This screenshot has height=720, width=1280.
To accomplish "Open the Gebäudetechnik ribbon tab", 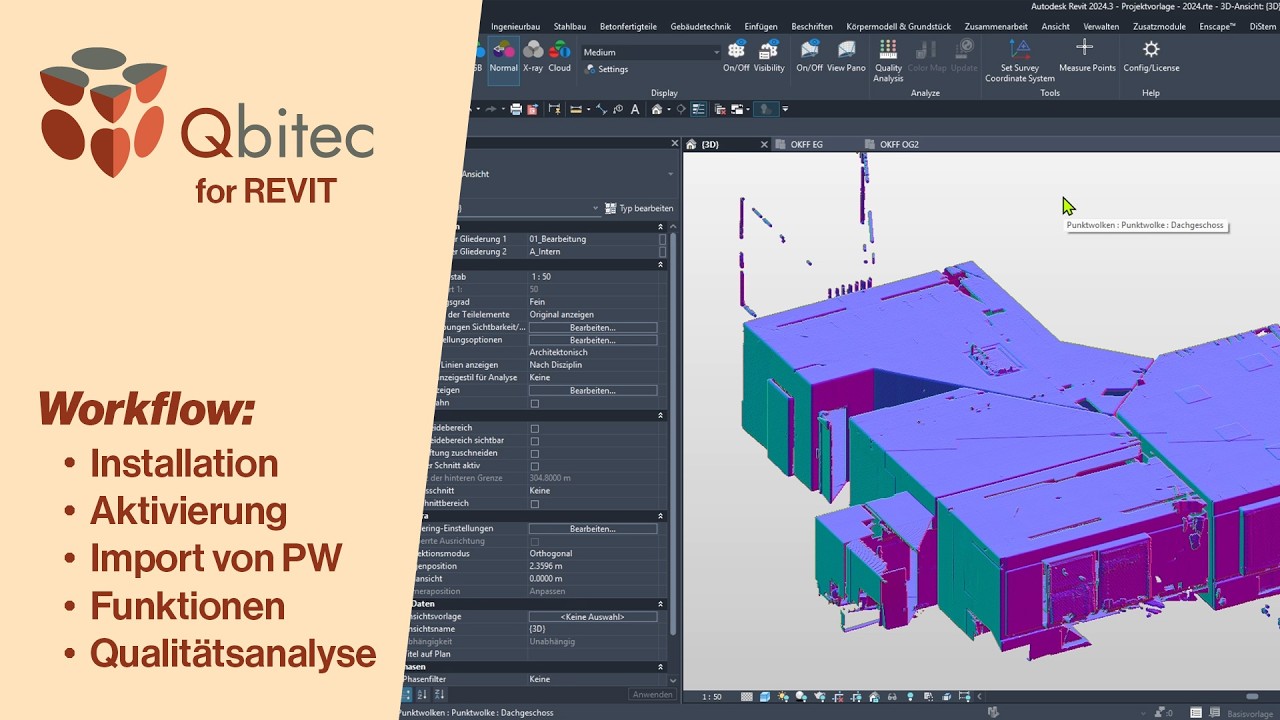I will [x=700, y=26].
